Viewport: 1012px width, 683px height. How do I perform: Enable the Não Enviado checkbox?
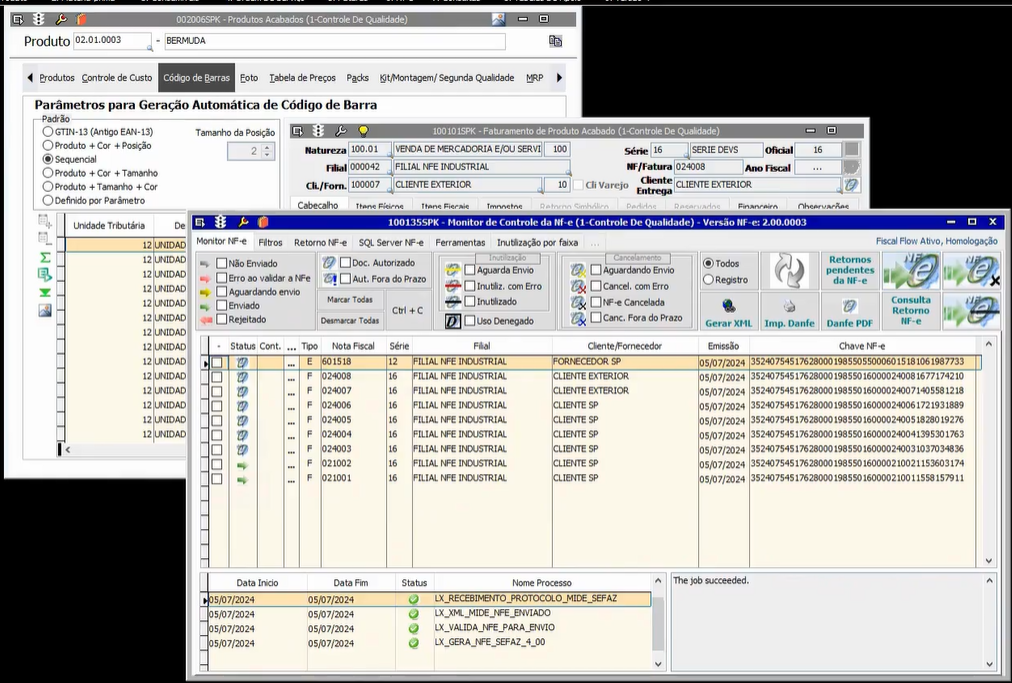click(x=222, y=264)
